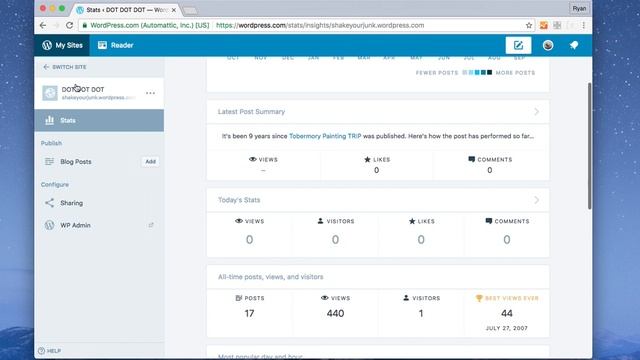Click Today's Visitors count
Viewport: 640px width, 360px height.
pyautogui.click(x=335, y=240)
